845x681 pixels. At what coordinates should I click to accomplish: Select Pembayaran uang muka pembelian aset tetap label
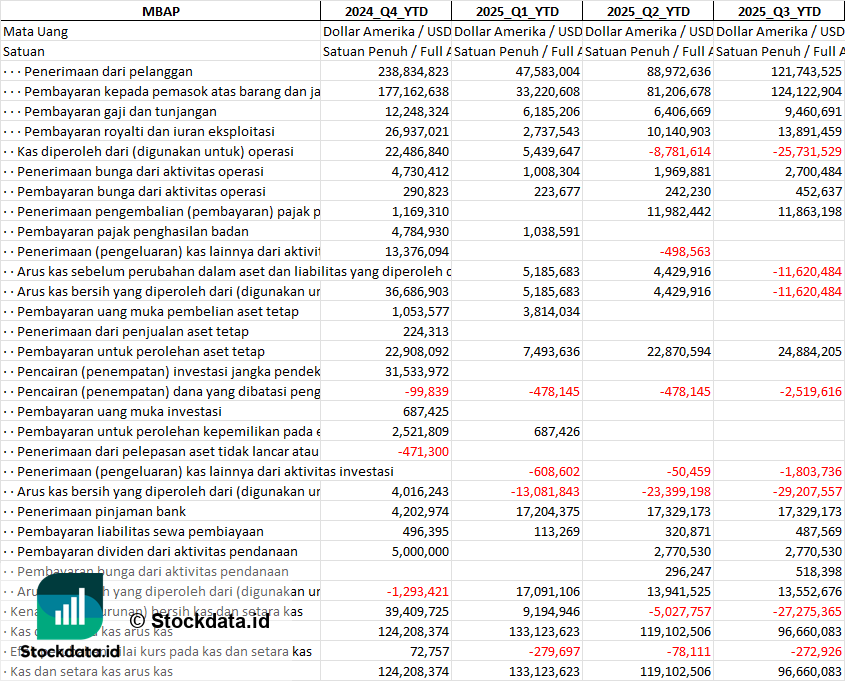[x=158, y=311]
